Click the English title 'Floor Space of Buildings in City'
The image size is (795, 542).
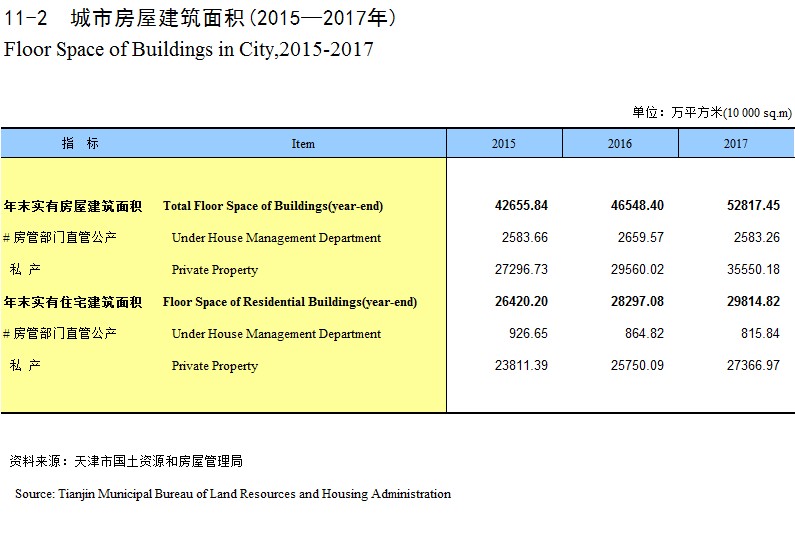[139, 50]
